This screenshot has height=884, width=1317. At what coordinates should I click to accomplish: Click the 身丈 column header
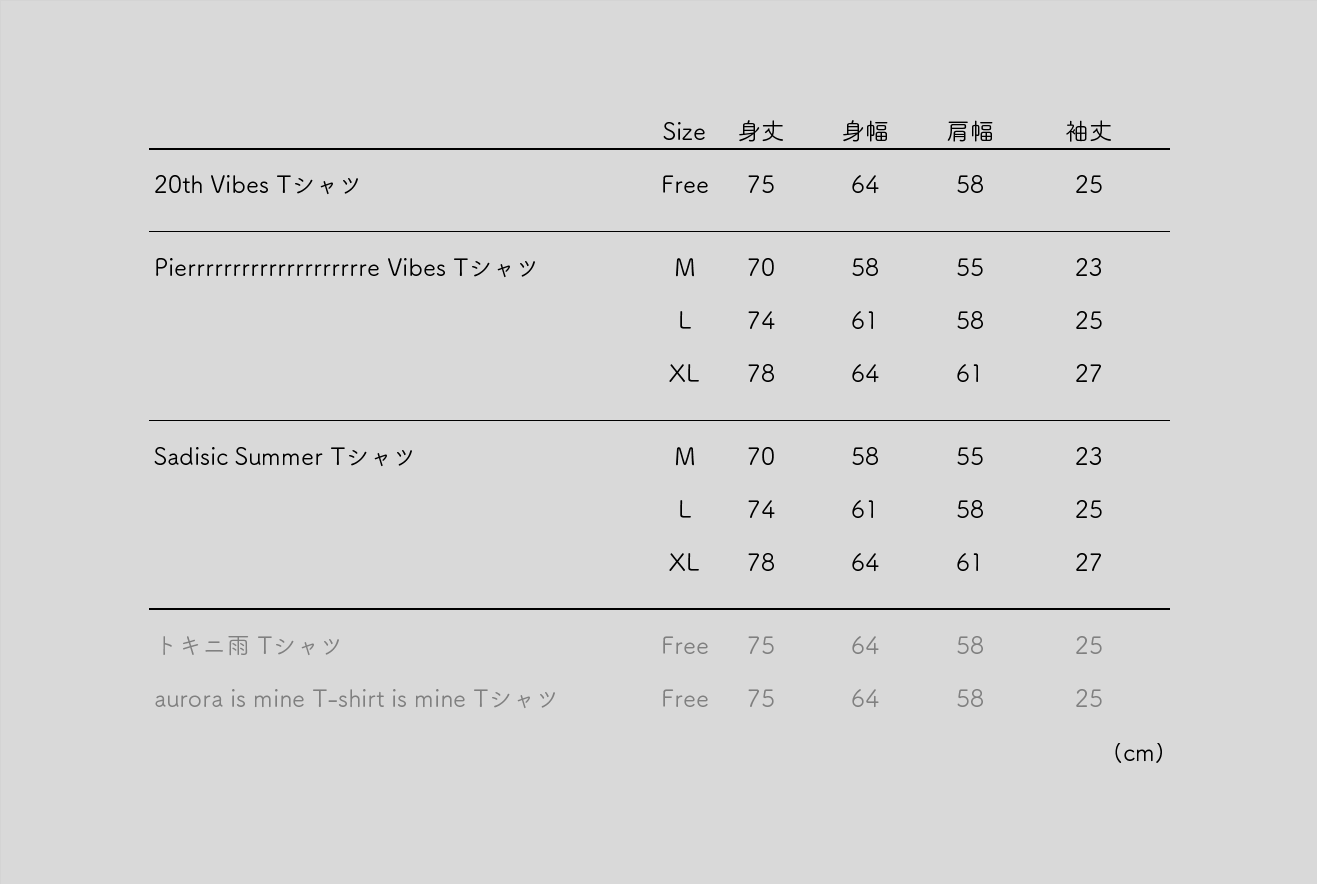coord(761,132)
